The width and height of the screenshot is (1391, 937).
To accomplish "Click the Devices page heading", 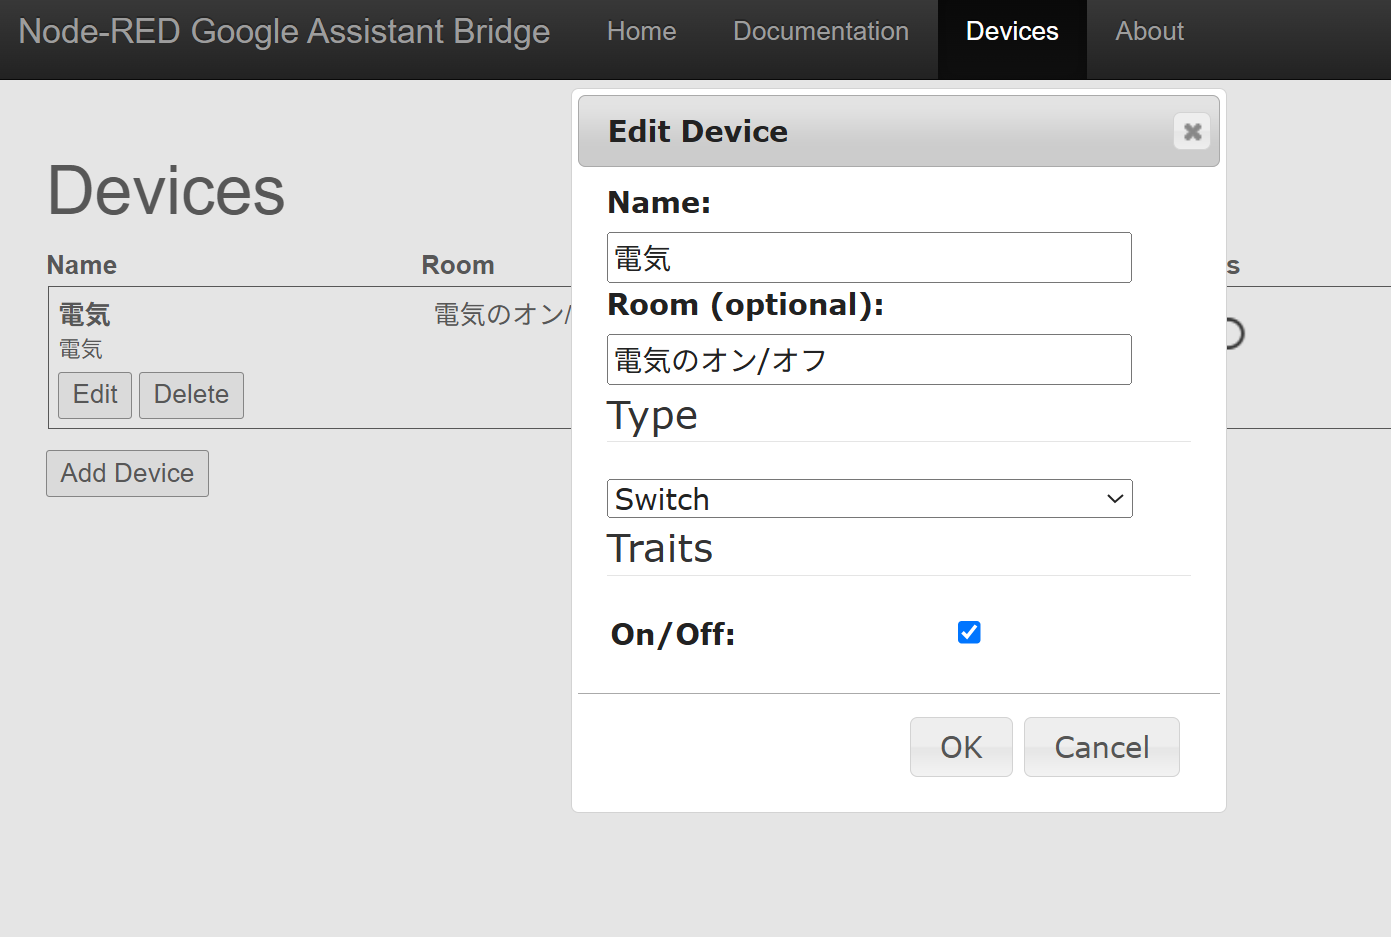I will click(x=165, y=191).
